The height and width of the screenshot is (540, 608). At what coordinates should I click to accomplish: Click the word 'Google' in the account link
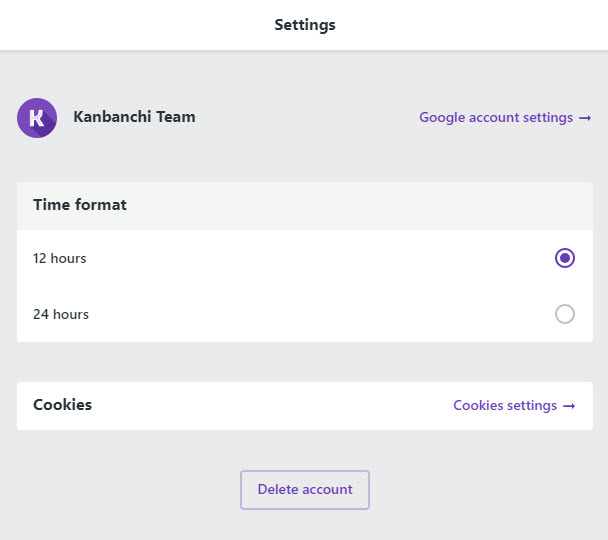tap(442, 117)
